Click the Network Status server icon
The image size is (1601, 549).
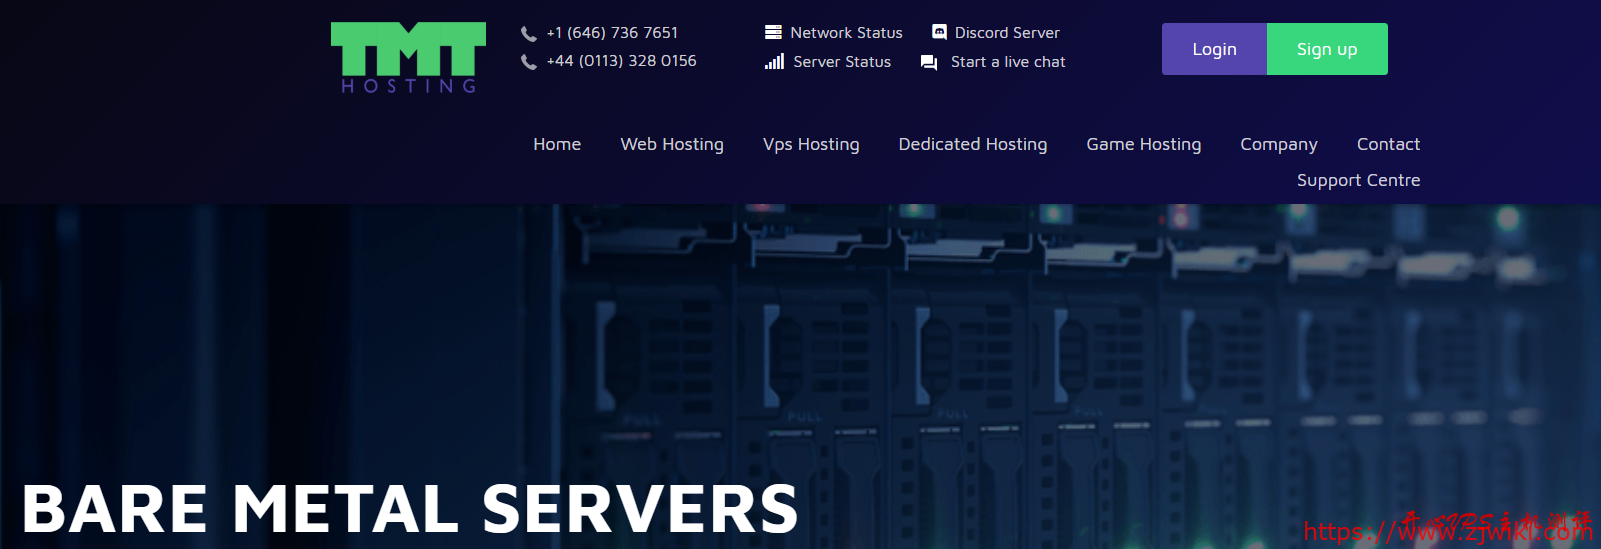pos(773,33)
